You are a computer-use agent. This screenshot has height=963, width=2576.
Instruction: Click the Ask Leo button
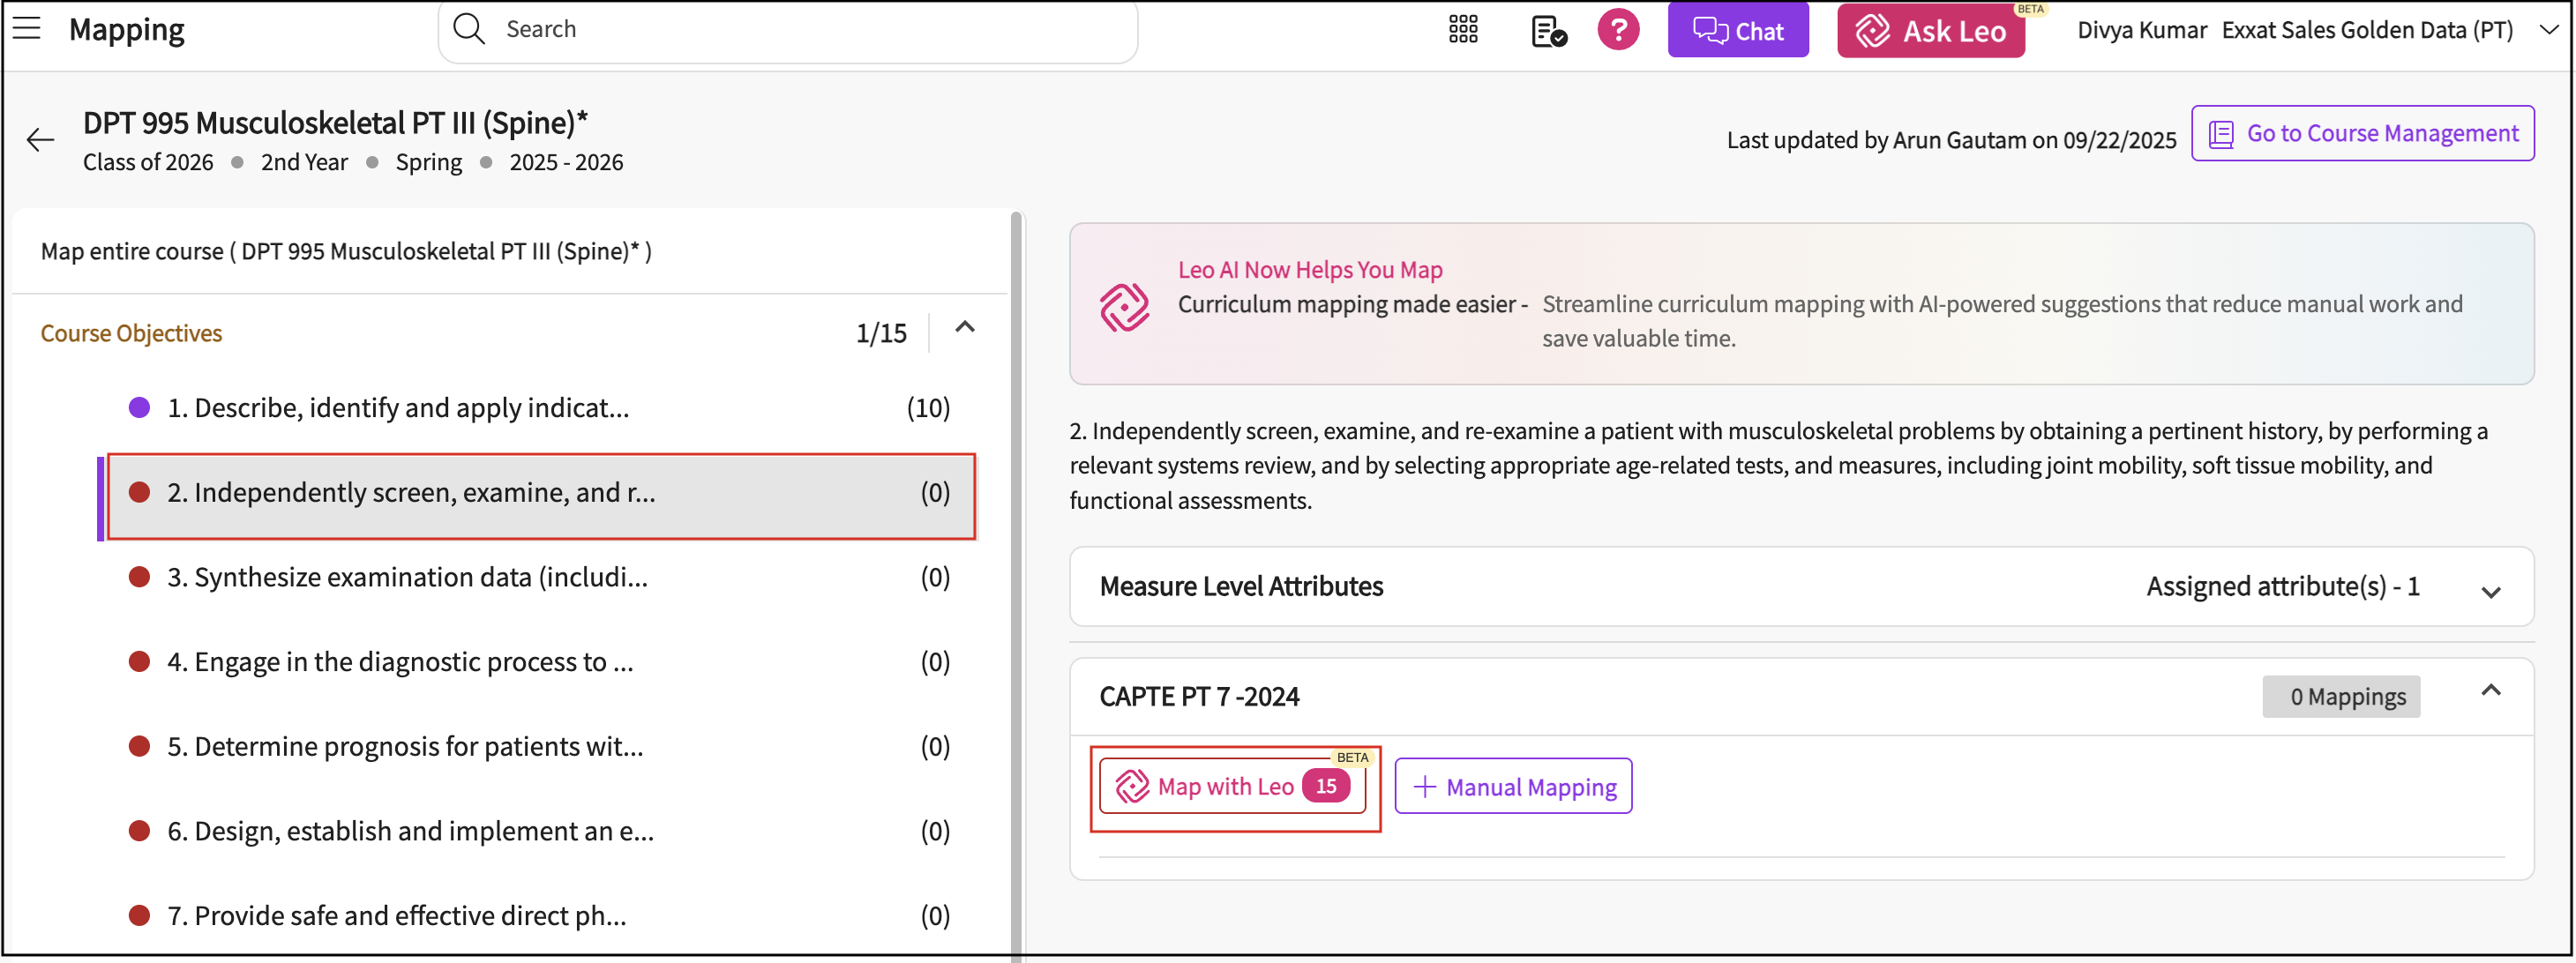pyautogui.click(x=1930, y=31)
